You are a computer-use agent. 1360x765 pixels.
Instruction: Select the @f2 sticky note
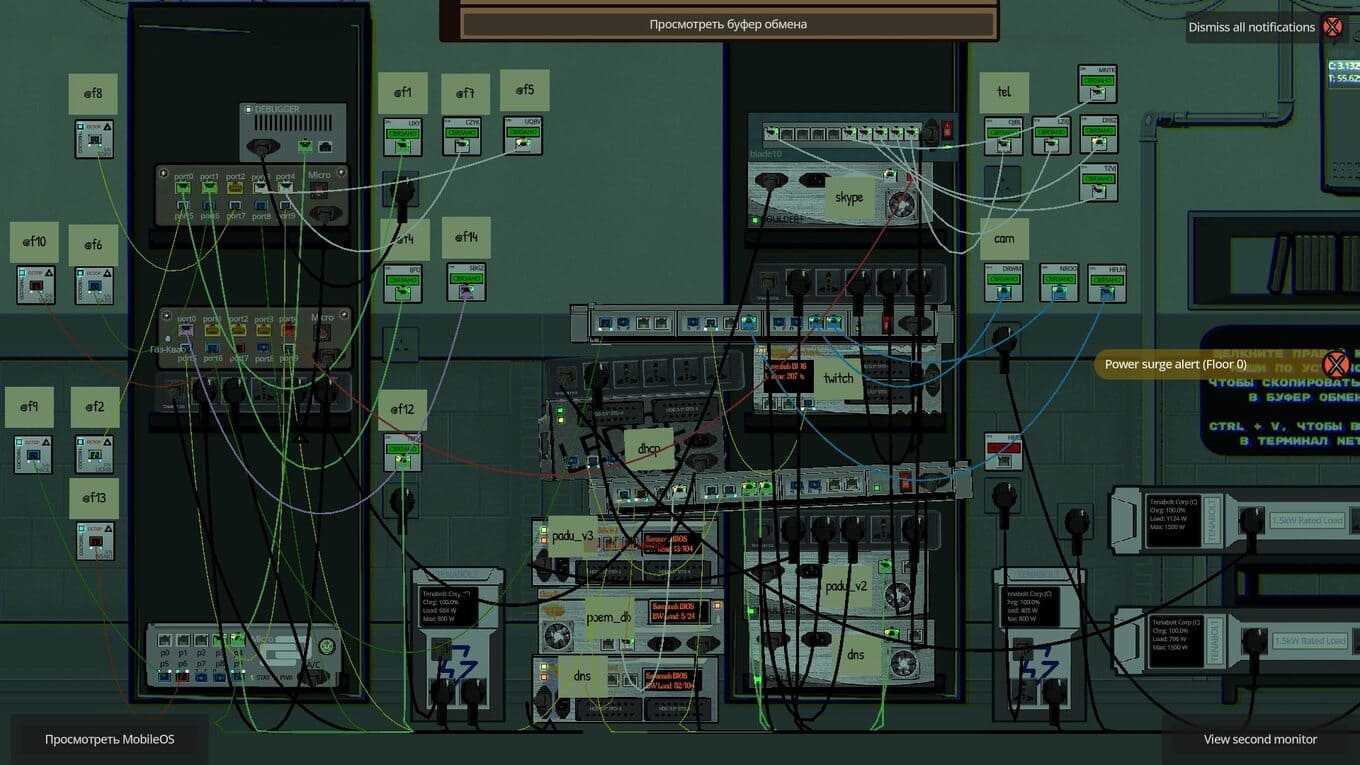(x=95, y=407)
